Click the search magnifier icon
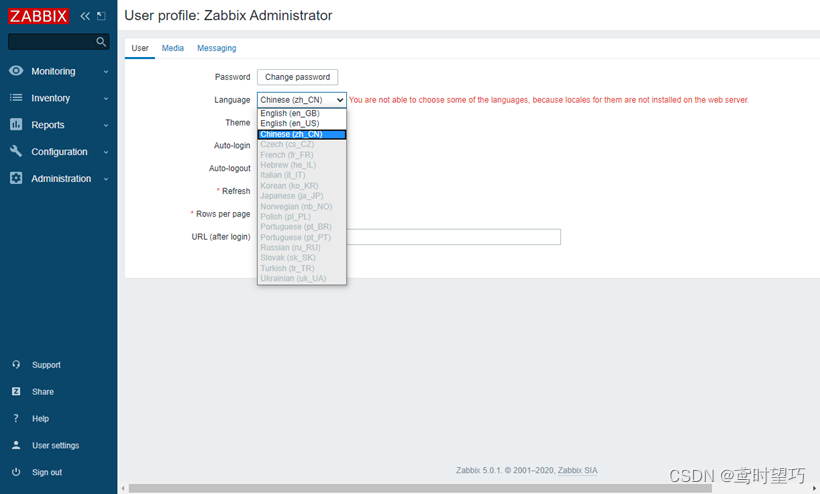Viewport: 820px width, 494px height. (101, 41)
